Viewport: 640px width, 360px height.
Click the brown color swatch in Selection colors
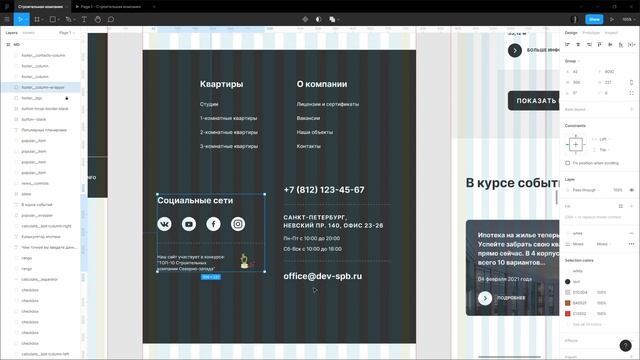(x=567, y=303)
